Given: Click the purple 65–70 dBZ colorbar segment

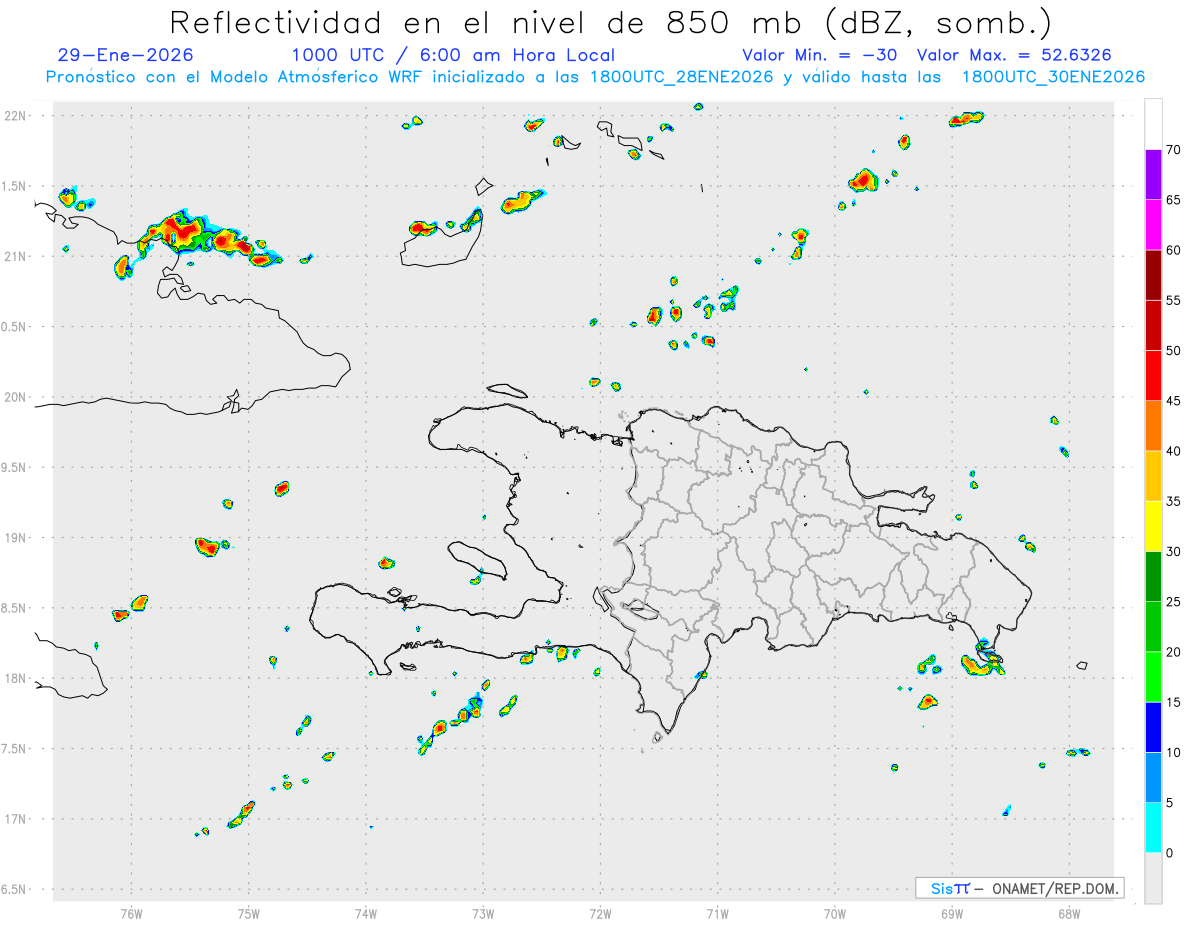Looking at the screenshot, I should [1153, 175].
